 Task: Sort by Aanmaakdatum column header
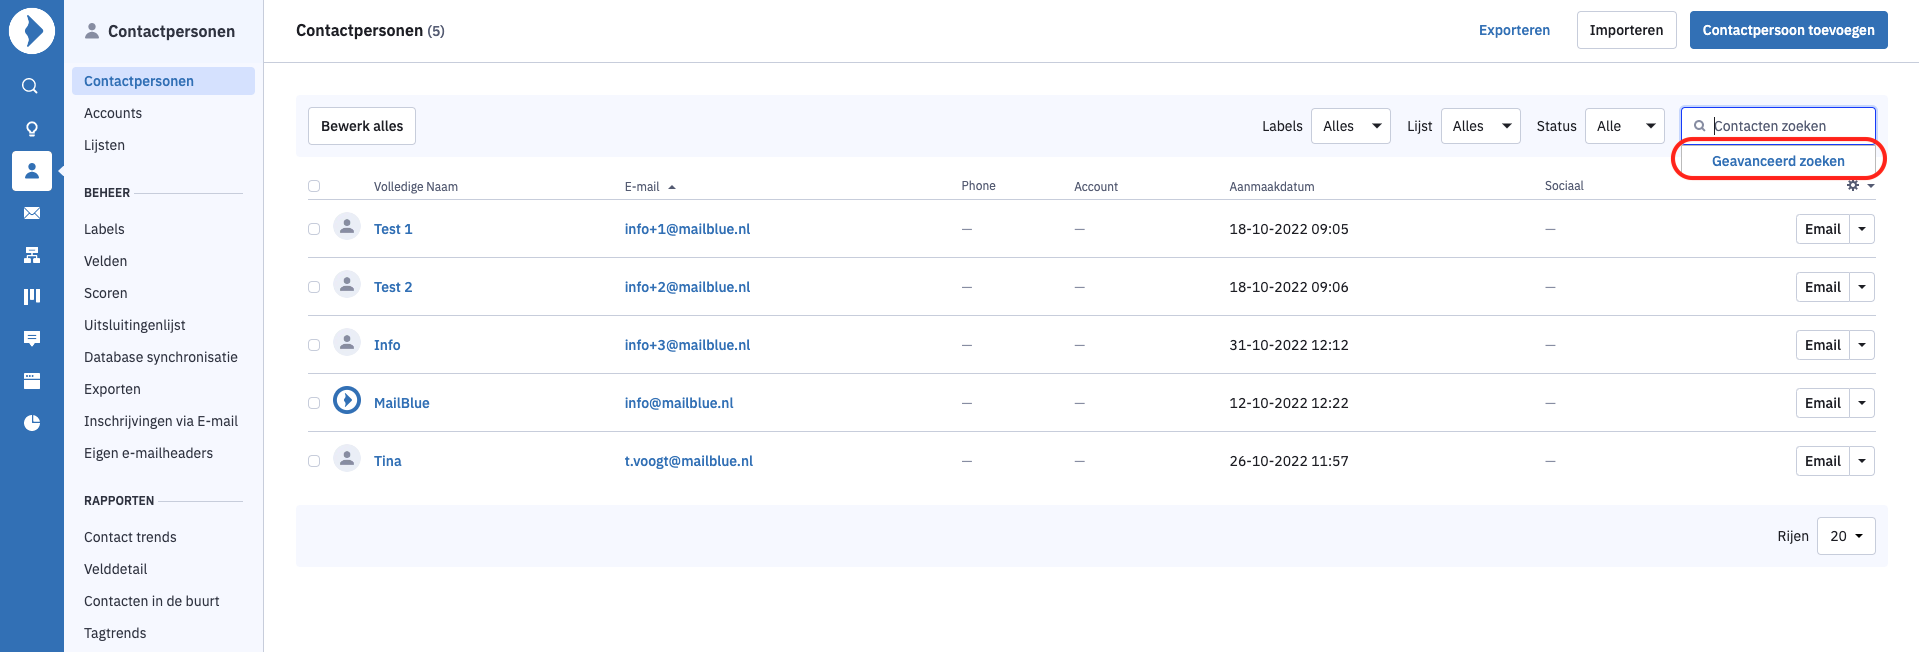pos(1271,187)
